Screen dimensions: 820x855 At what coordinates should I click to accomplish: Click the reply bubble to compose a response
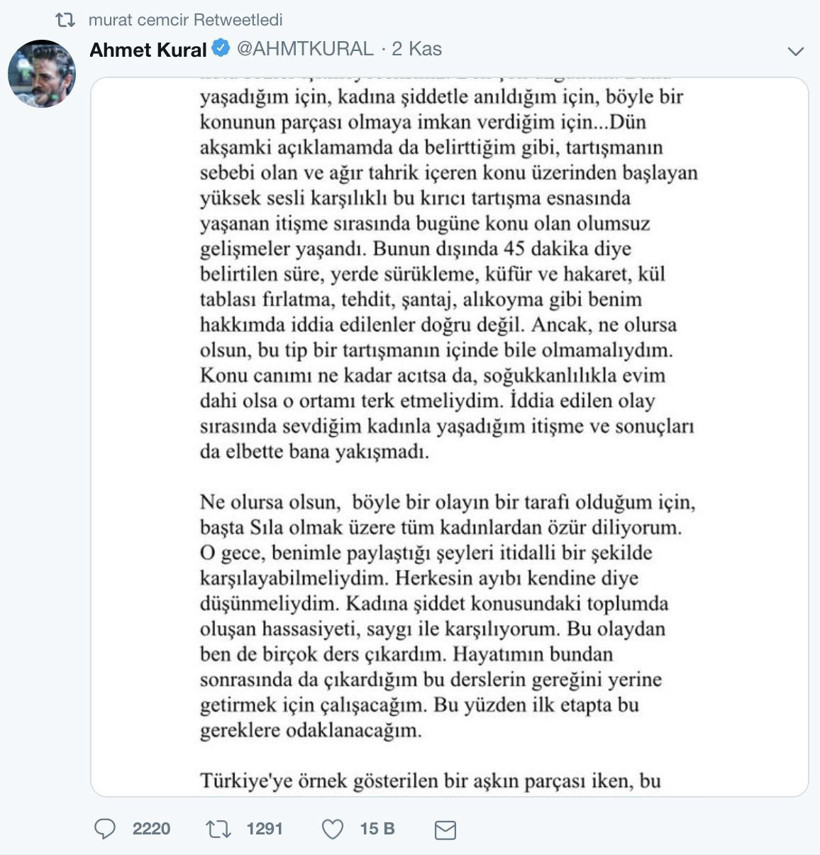(104, 828)
